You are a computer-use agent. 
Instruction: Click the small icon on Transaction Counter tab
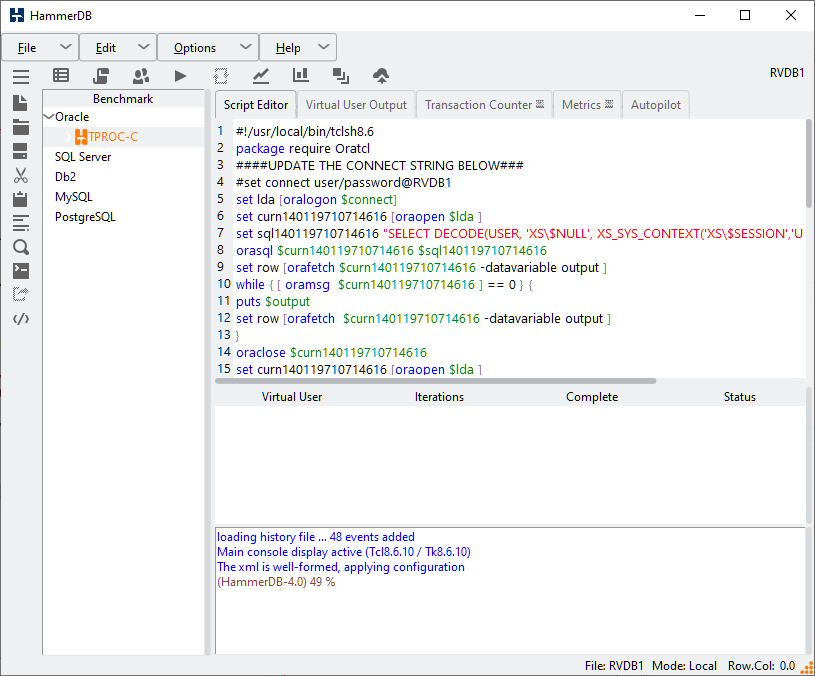click(x=540, y=104)
